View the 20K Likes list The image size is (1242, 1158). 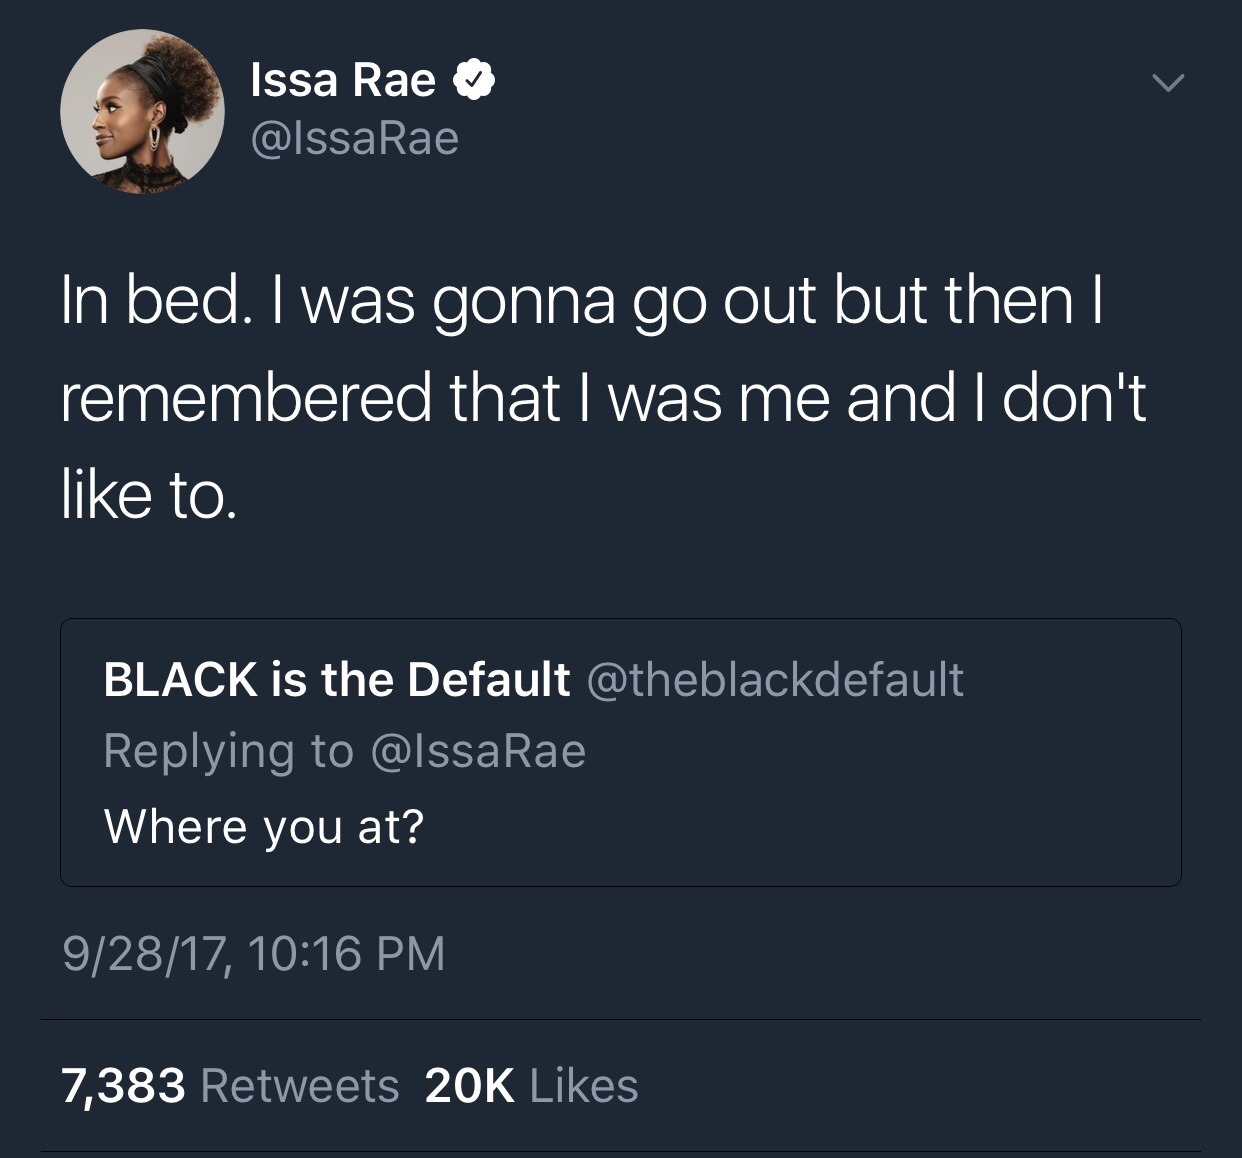click(531, 1086)
